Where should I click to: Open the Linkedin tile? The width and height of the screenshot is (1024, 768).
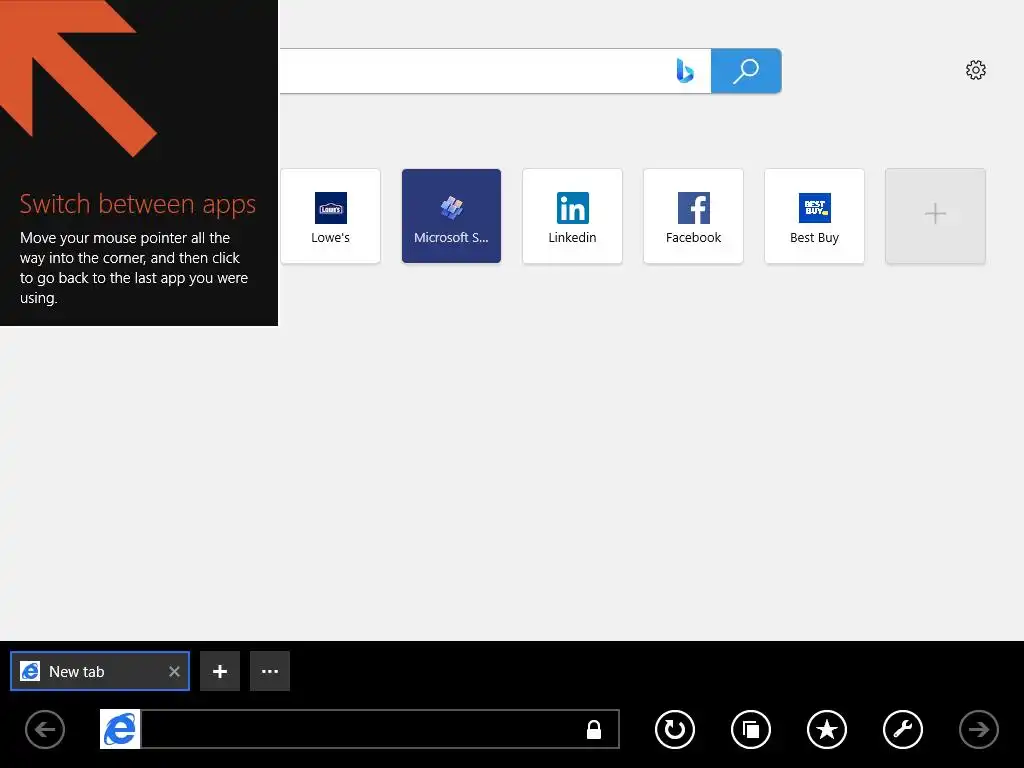(572, 216)
